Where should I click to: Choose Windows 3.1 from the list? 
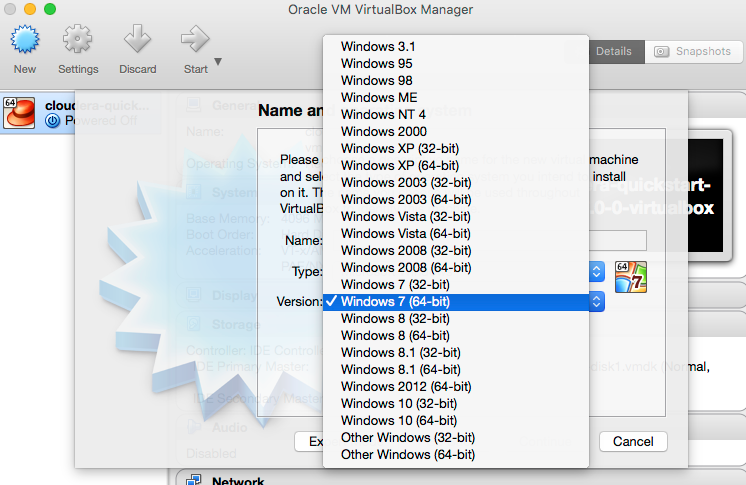pos(456,47)
